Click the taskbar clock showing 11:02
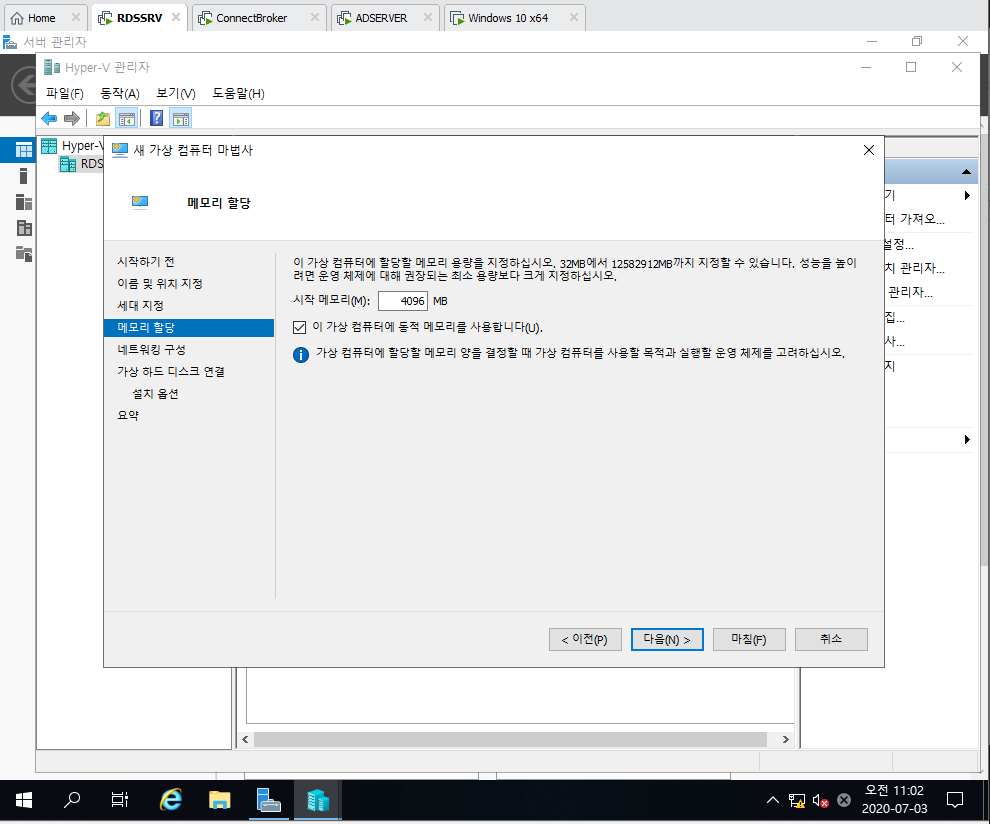Screen dimensions: 990x824 894,799
